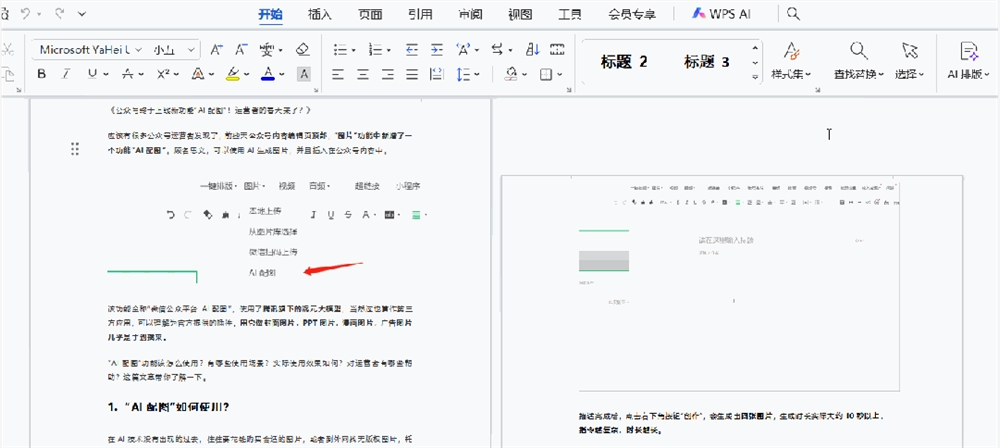The width and height of the screenshot is (1000, 448).
Task: Undo the last action
Action: (26, 13)
